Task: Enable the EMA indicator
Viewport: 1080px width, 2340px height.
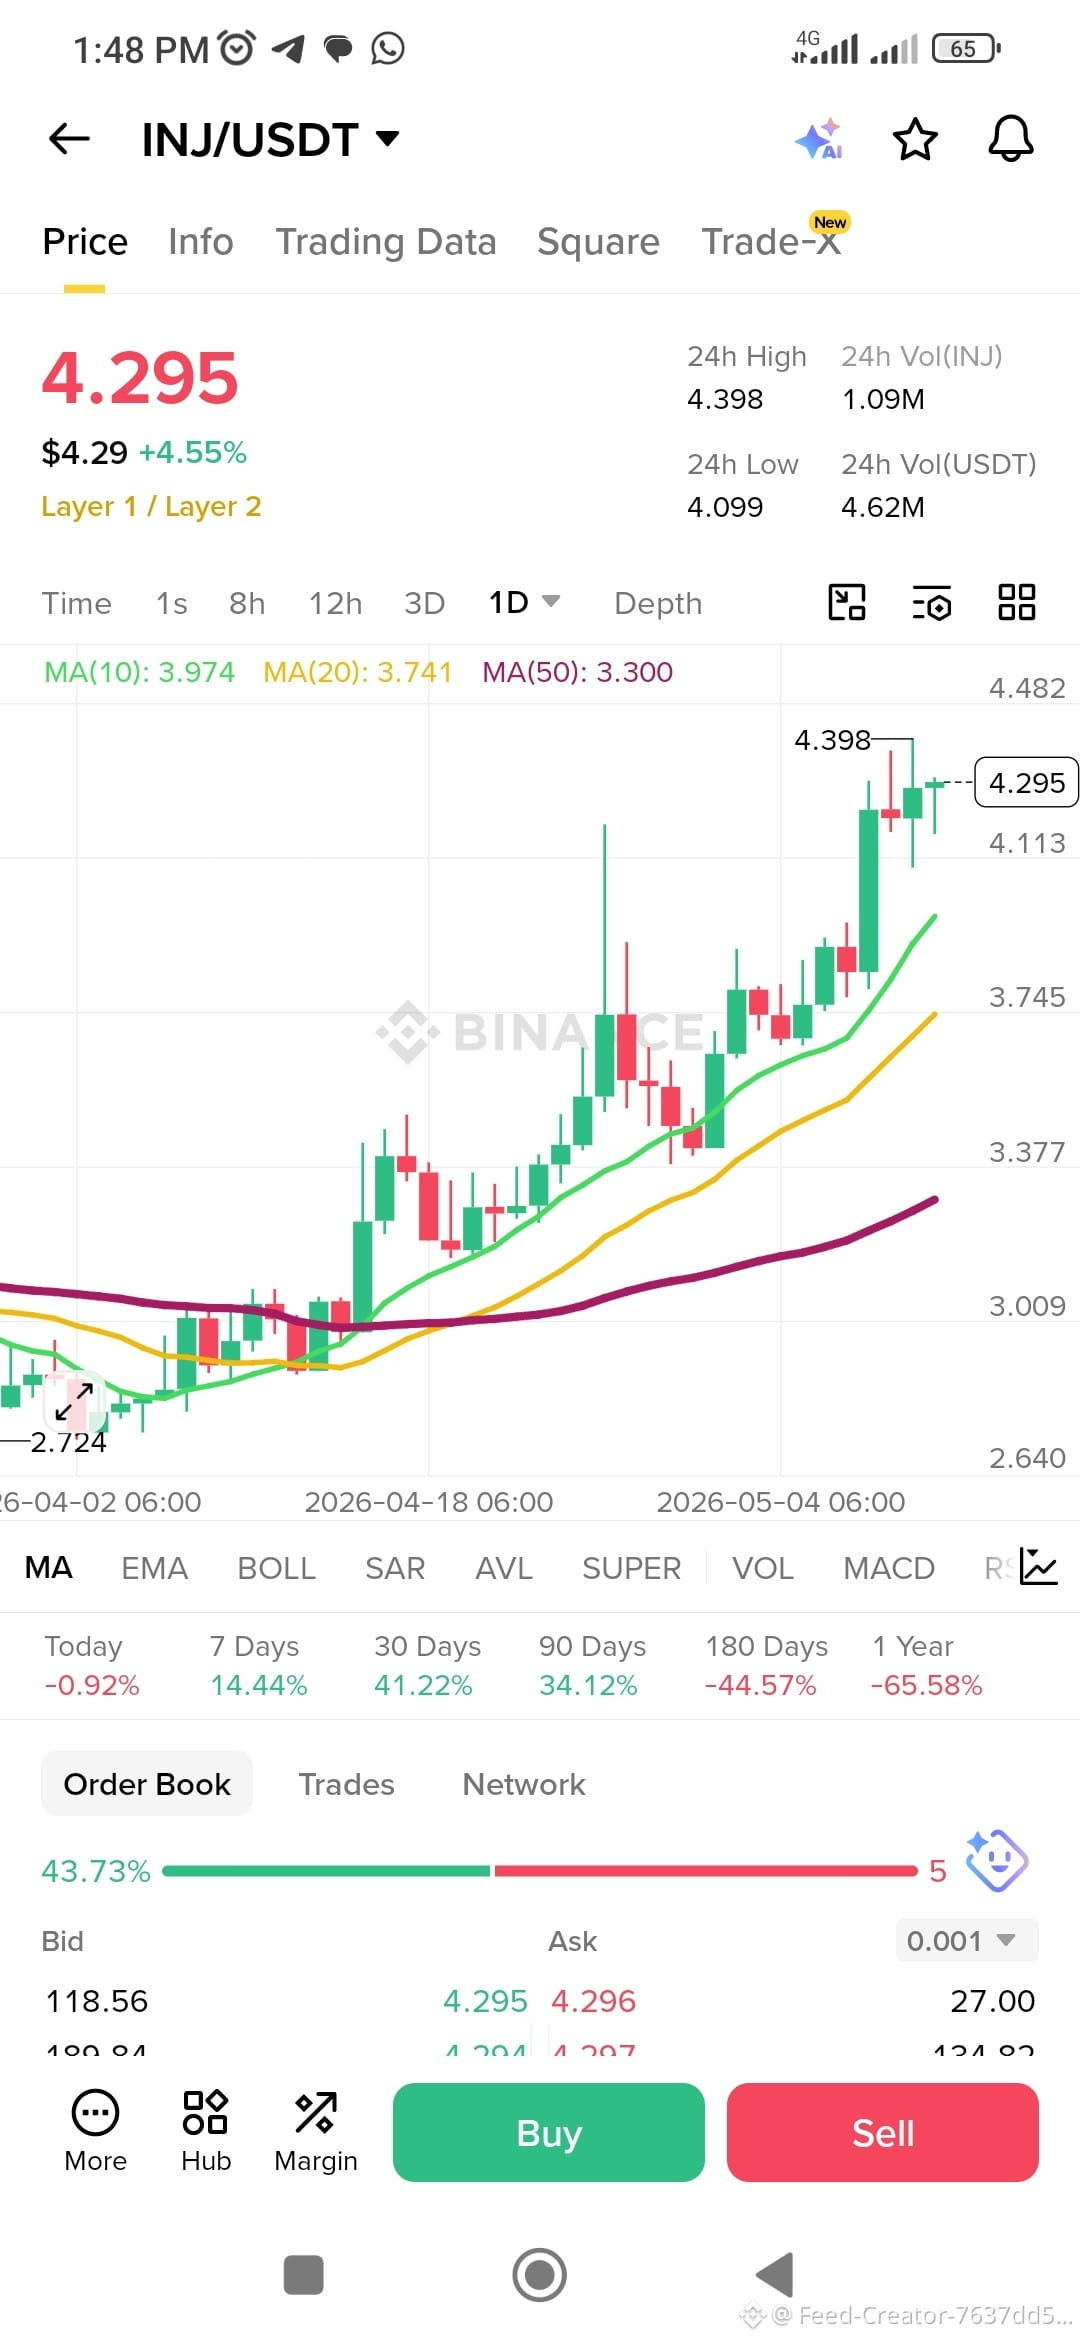Action: (154, 1567)
